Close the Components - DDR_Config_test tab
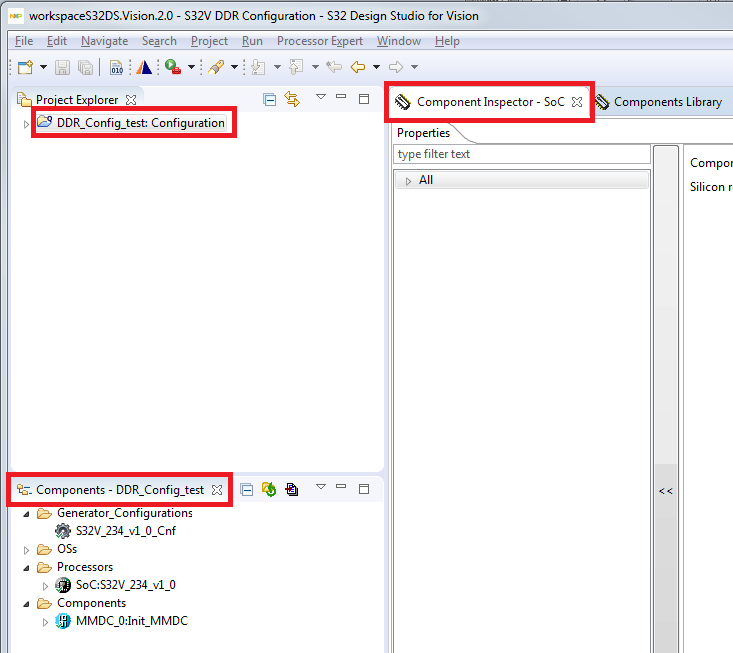The height and width of the screenshot is (653, 733). 217,490
